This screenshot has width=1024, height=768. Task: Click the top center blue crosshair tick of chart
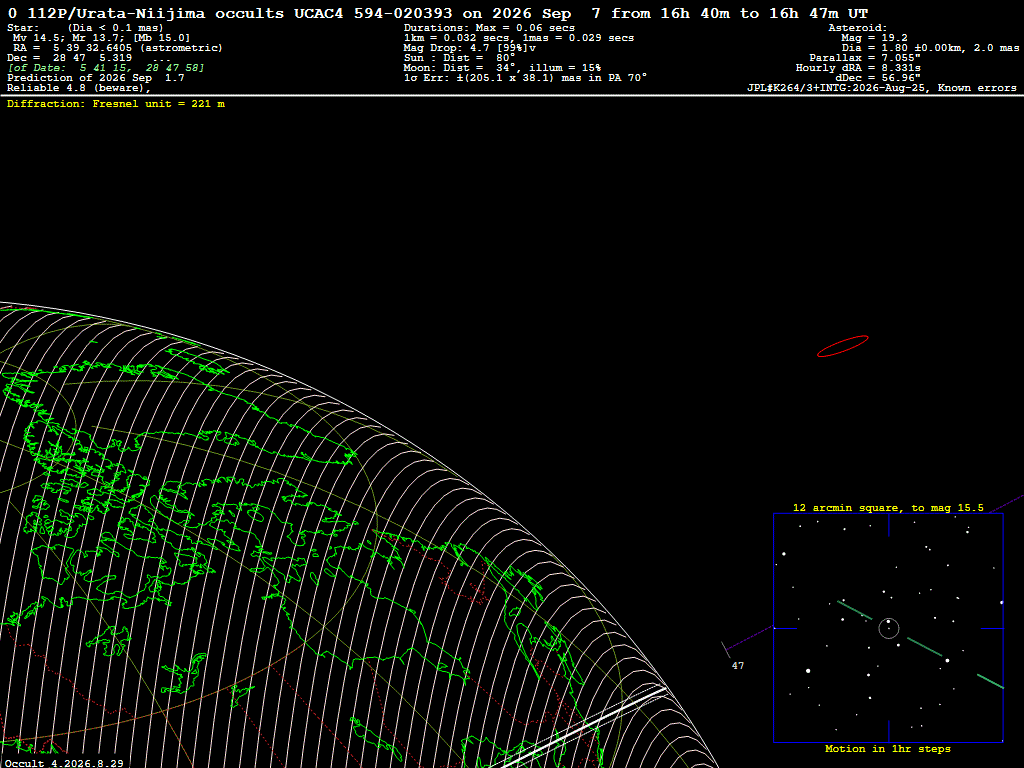(x=889, y=525)
